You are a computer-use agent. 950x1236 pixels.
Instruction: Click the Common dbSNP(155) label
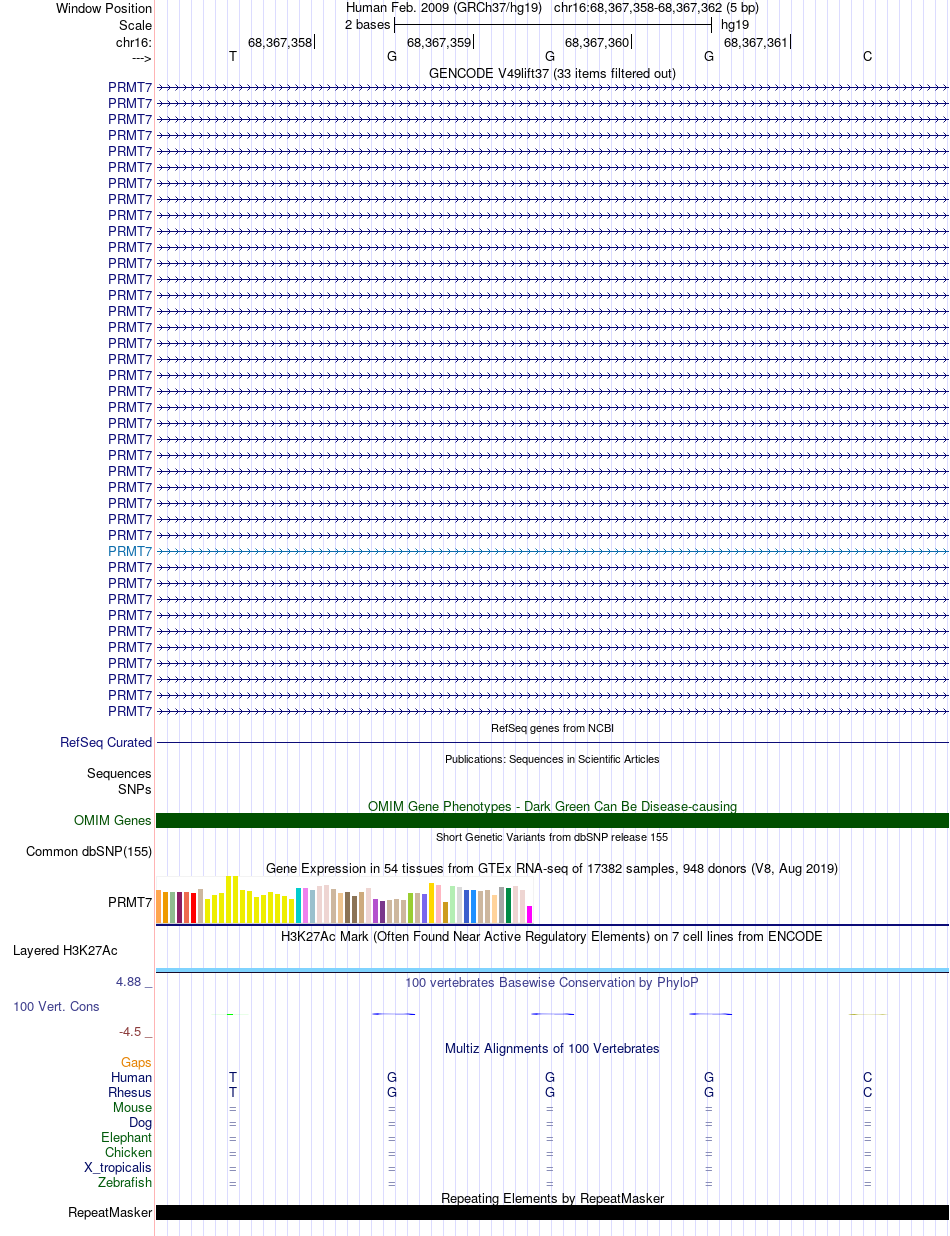pos(89,852)
